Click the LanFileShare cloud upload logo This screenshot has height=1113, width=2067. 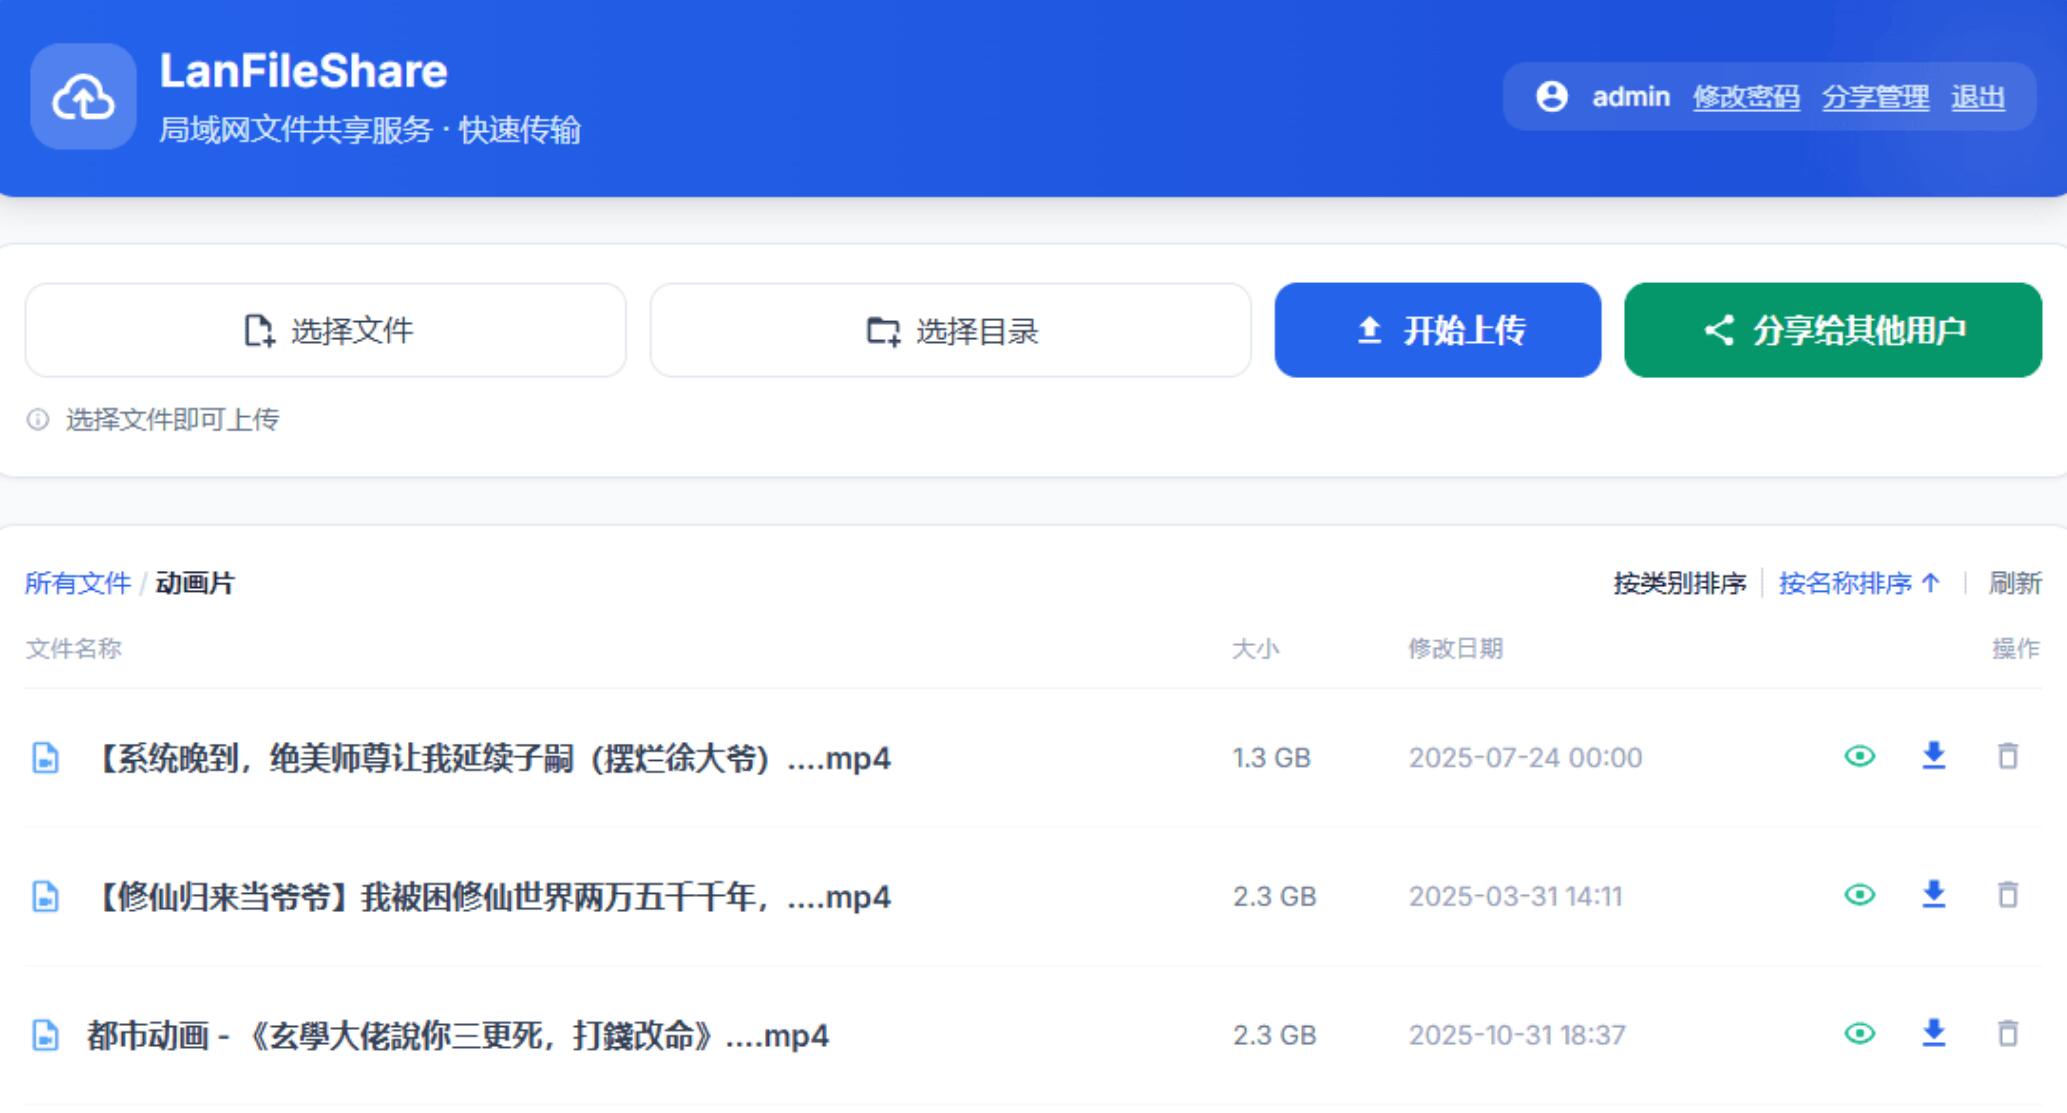point(83,97)
